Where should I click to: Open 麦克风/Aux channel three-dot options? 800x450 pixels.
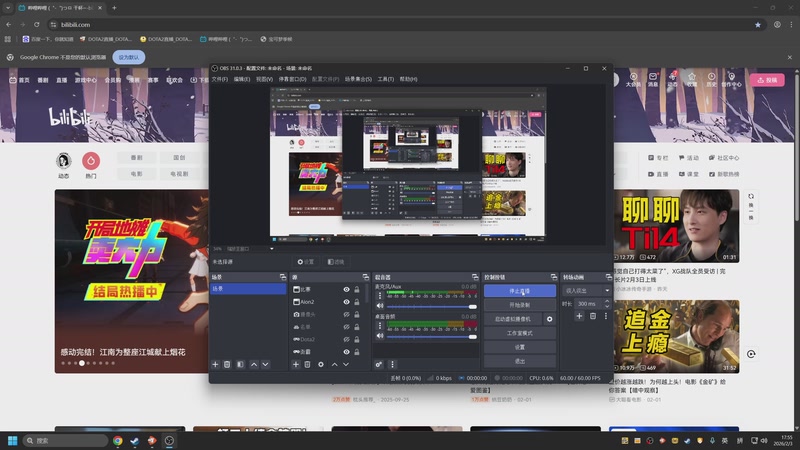coord(380,296)
